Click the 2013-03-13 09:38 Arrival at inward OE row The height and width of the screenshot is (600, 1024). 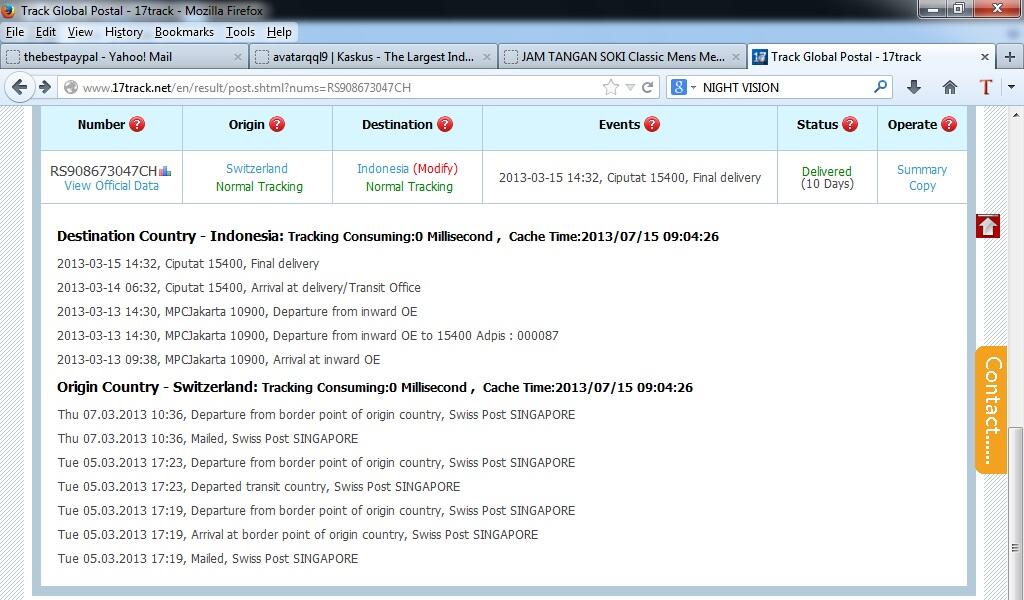point(219,360)
